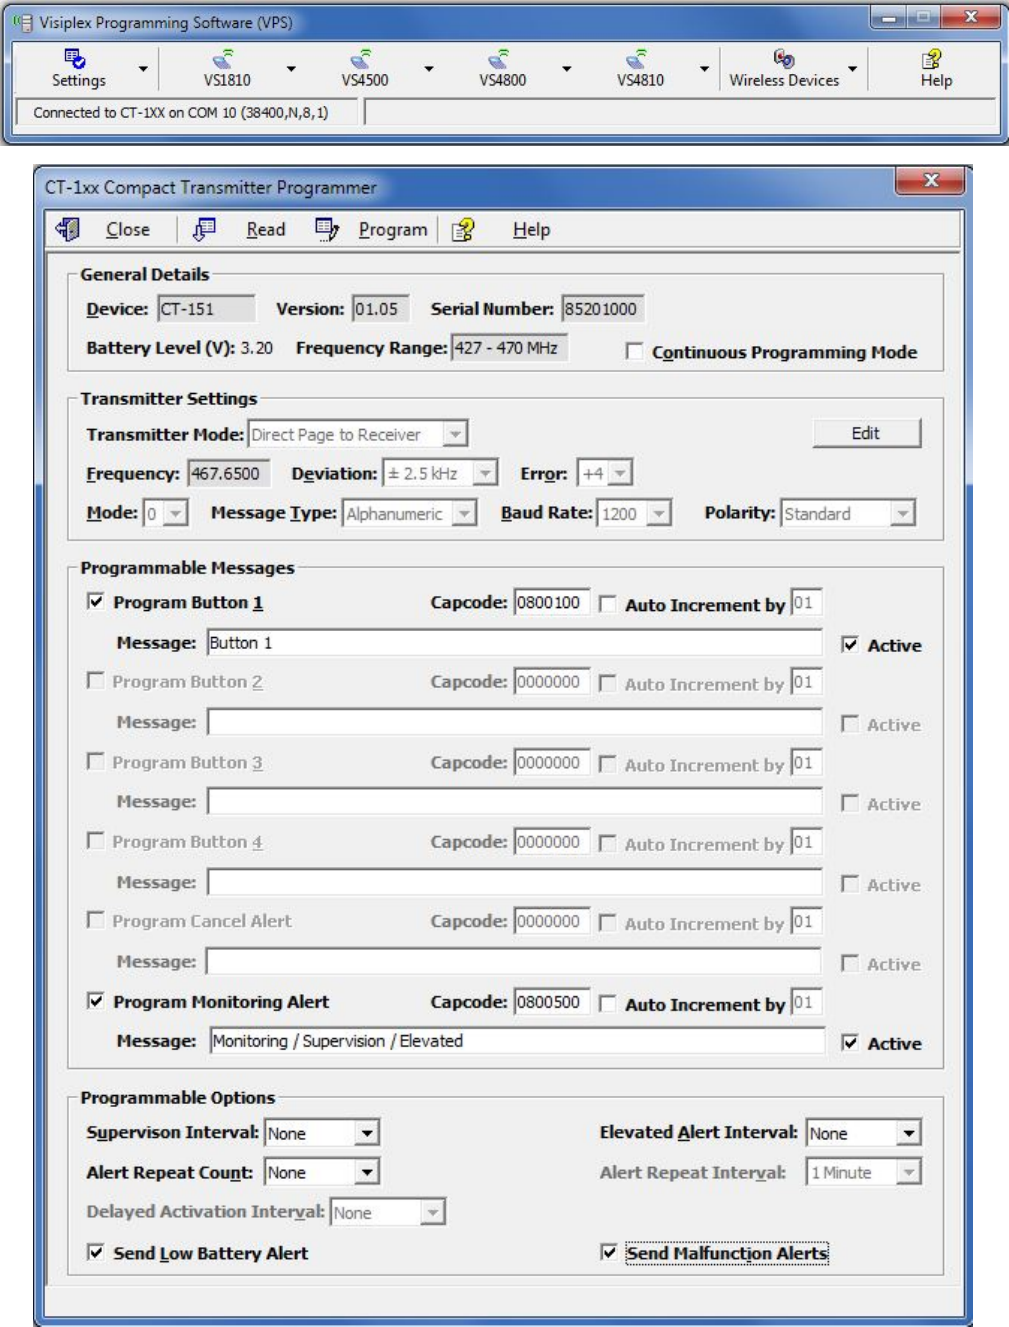Open the Transmitter Mode dropdown
Screen dimensions: 1009x1327
coord(455,434)
